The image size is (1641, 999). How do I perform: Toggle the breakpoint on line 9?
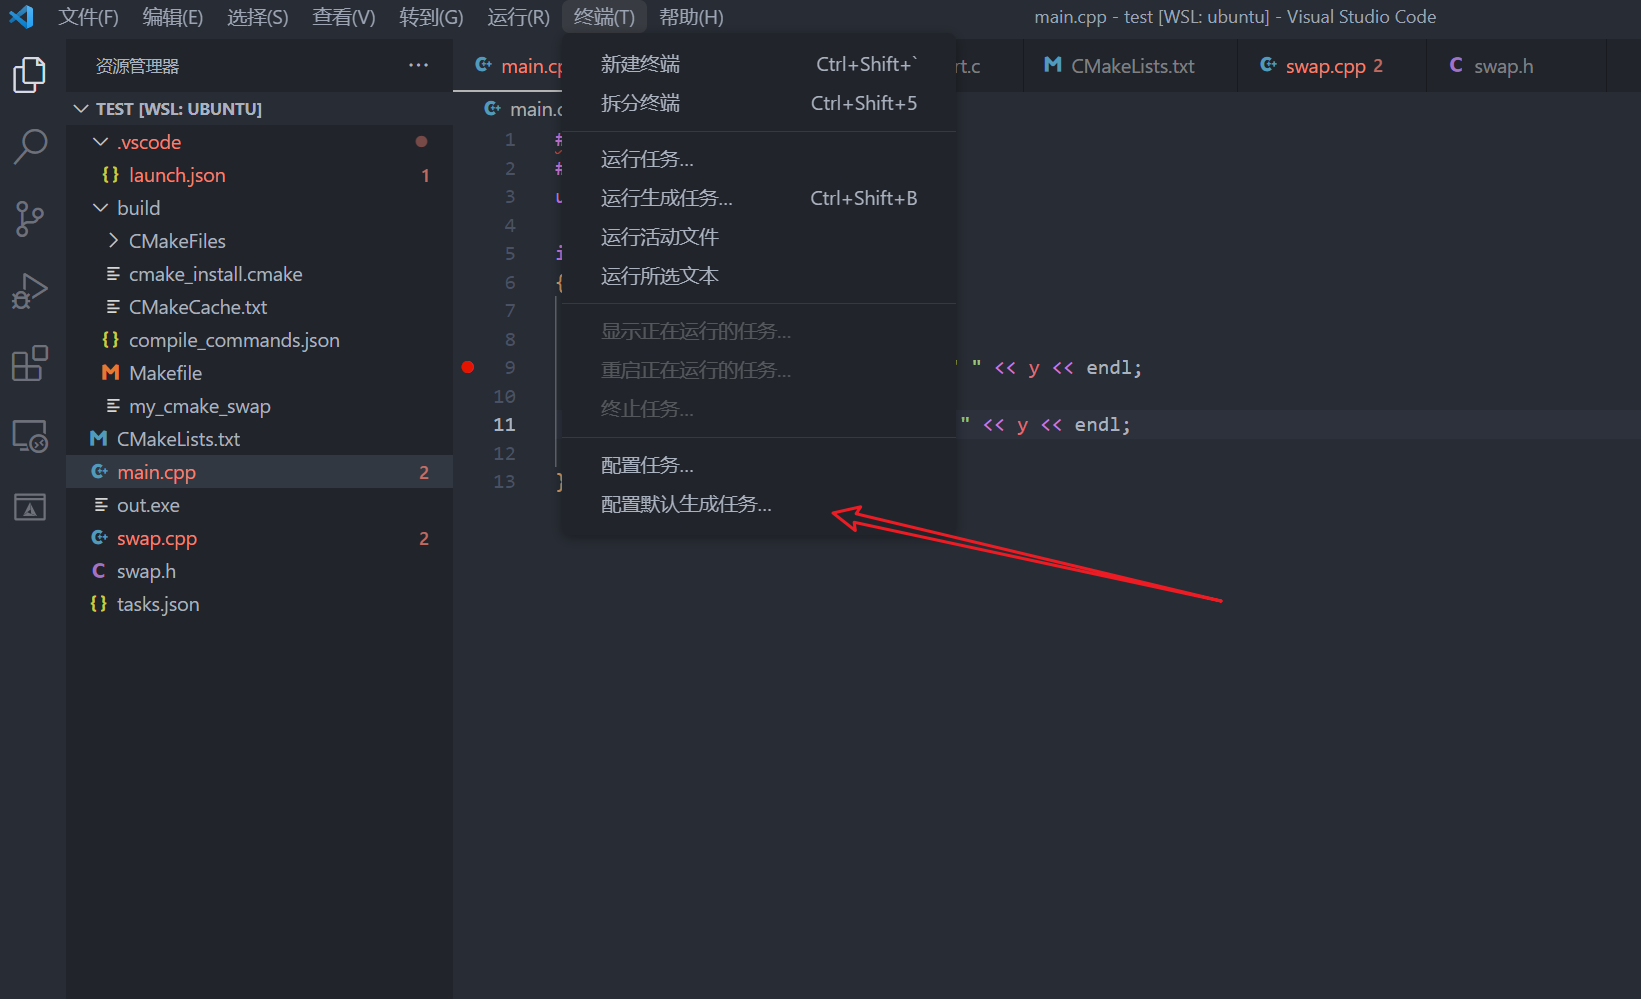(467, 367)
